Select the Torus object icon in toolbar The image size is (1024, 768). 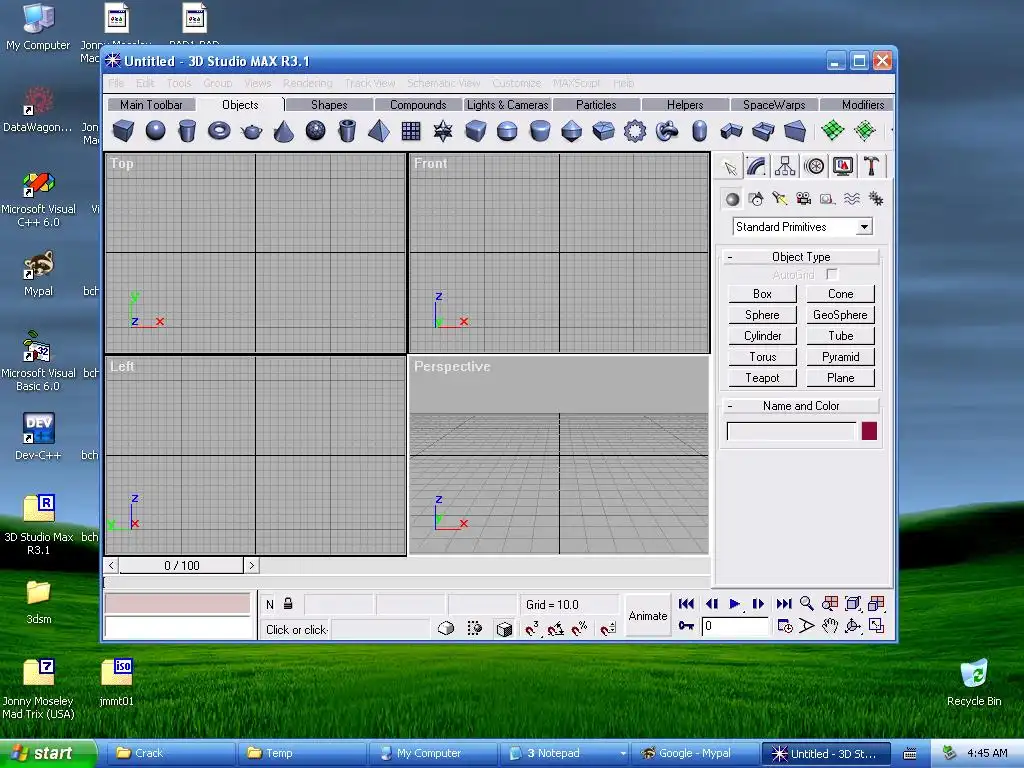pyautogui.click(x=219, y=131)
